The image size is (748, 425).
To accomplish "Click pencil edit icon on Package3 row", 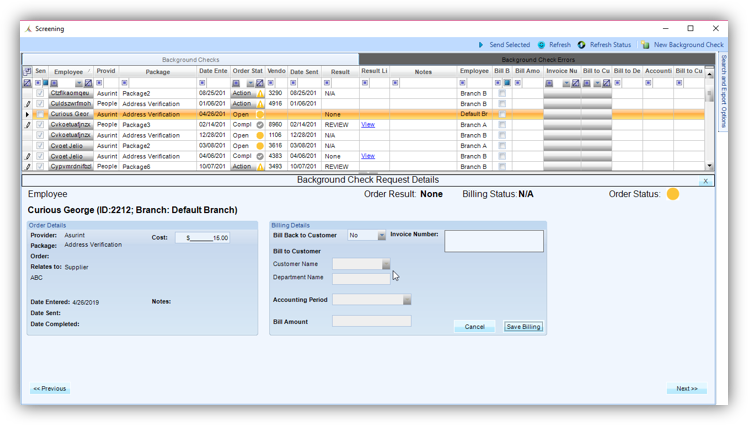I will pos(28,125).
